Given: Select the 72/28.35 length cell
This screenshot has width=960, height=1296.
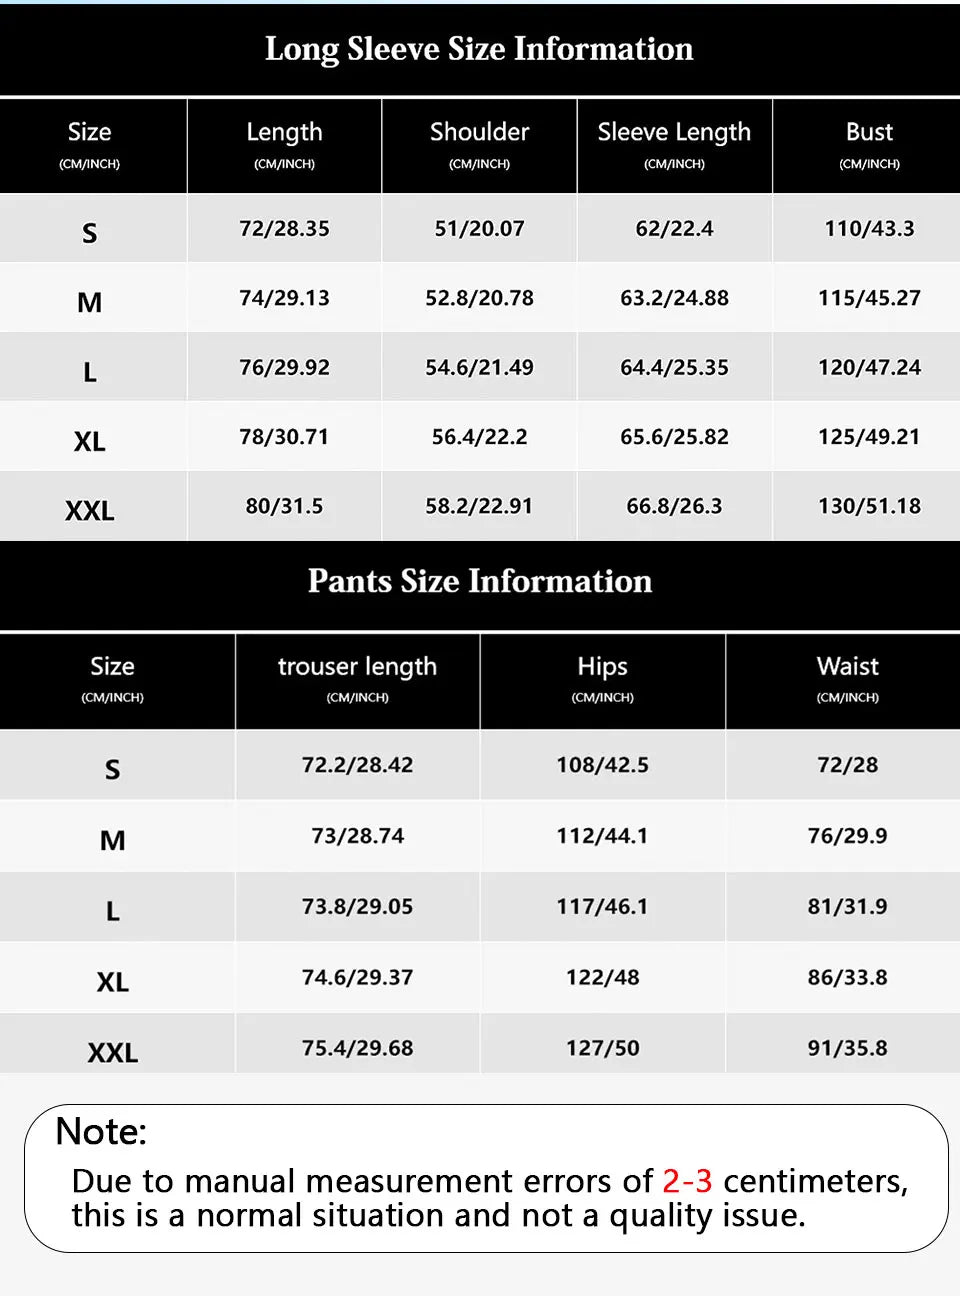Looking at the screenshot, I should [x=284, y=228].
